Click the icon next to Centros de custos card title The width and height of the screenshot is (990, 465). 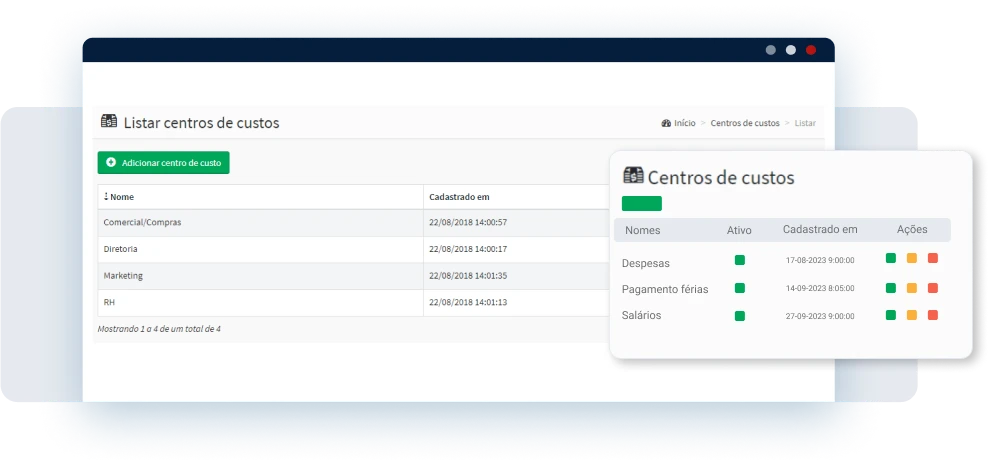coord(633,176)
